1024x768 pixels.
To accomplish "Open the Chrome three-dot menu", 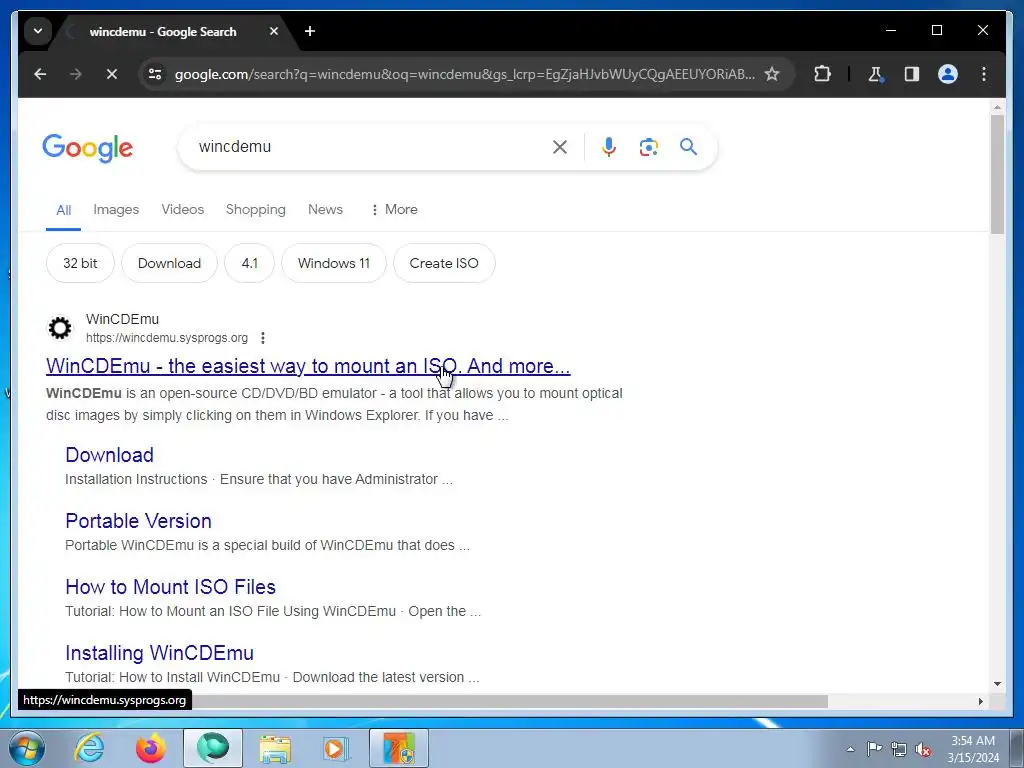I will [984, 74].
